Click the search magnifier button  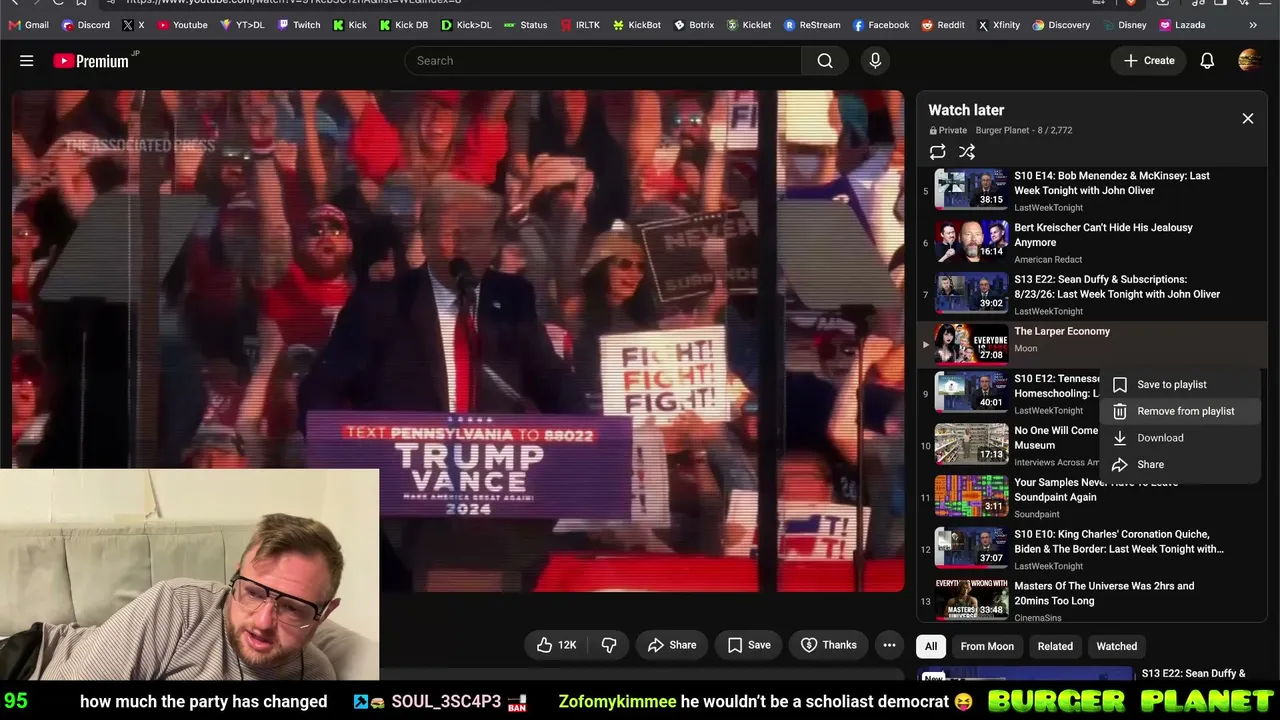tap(825, 61)
